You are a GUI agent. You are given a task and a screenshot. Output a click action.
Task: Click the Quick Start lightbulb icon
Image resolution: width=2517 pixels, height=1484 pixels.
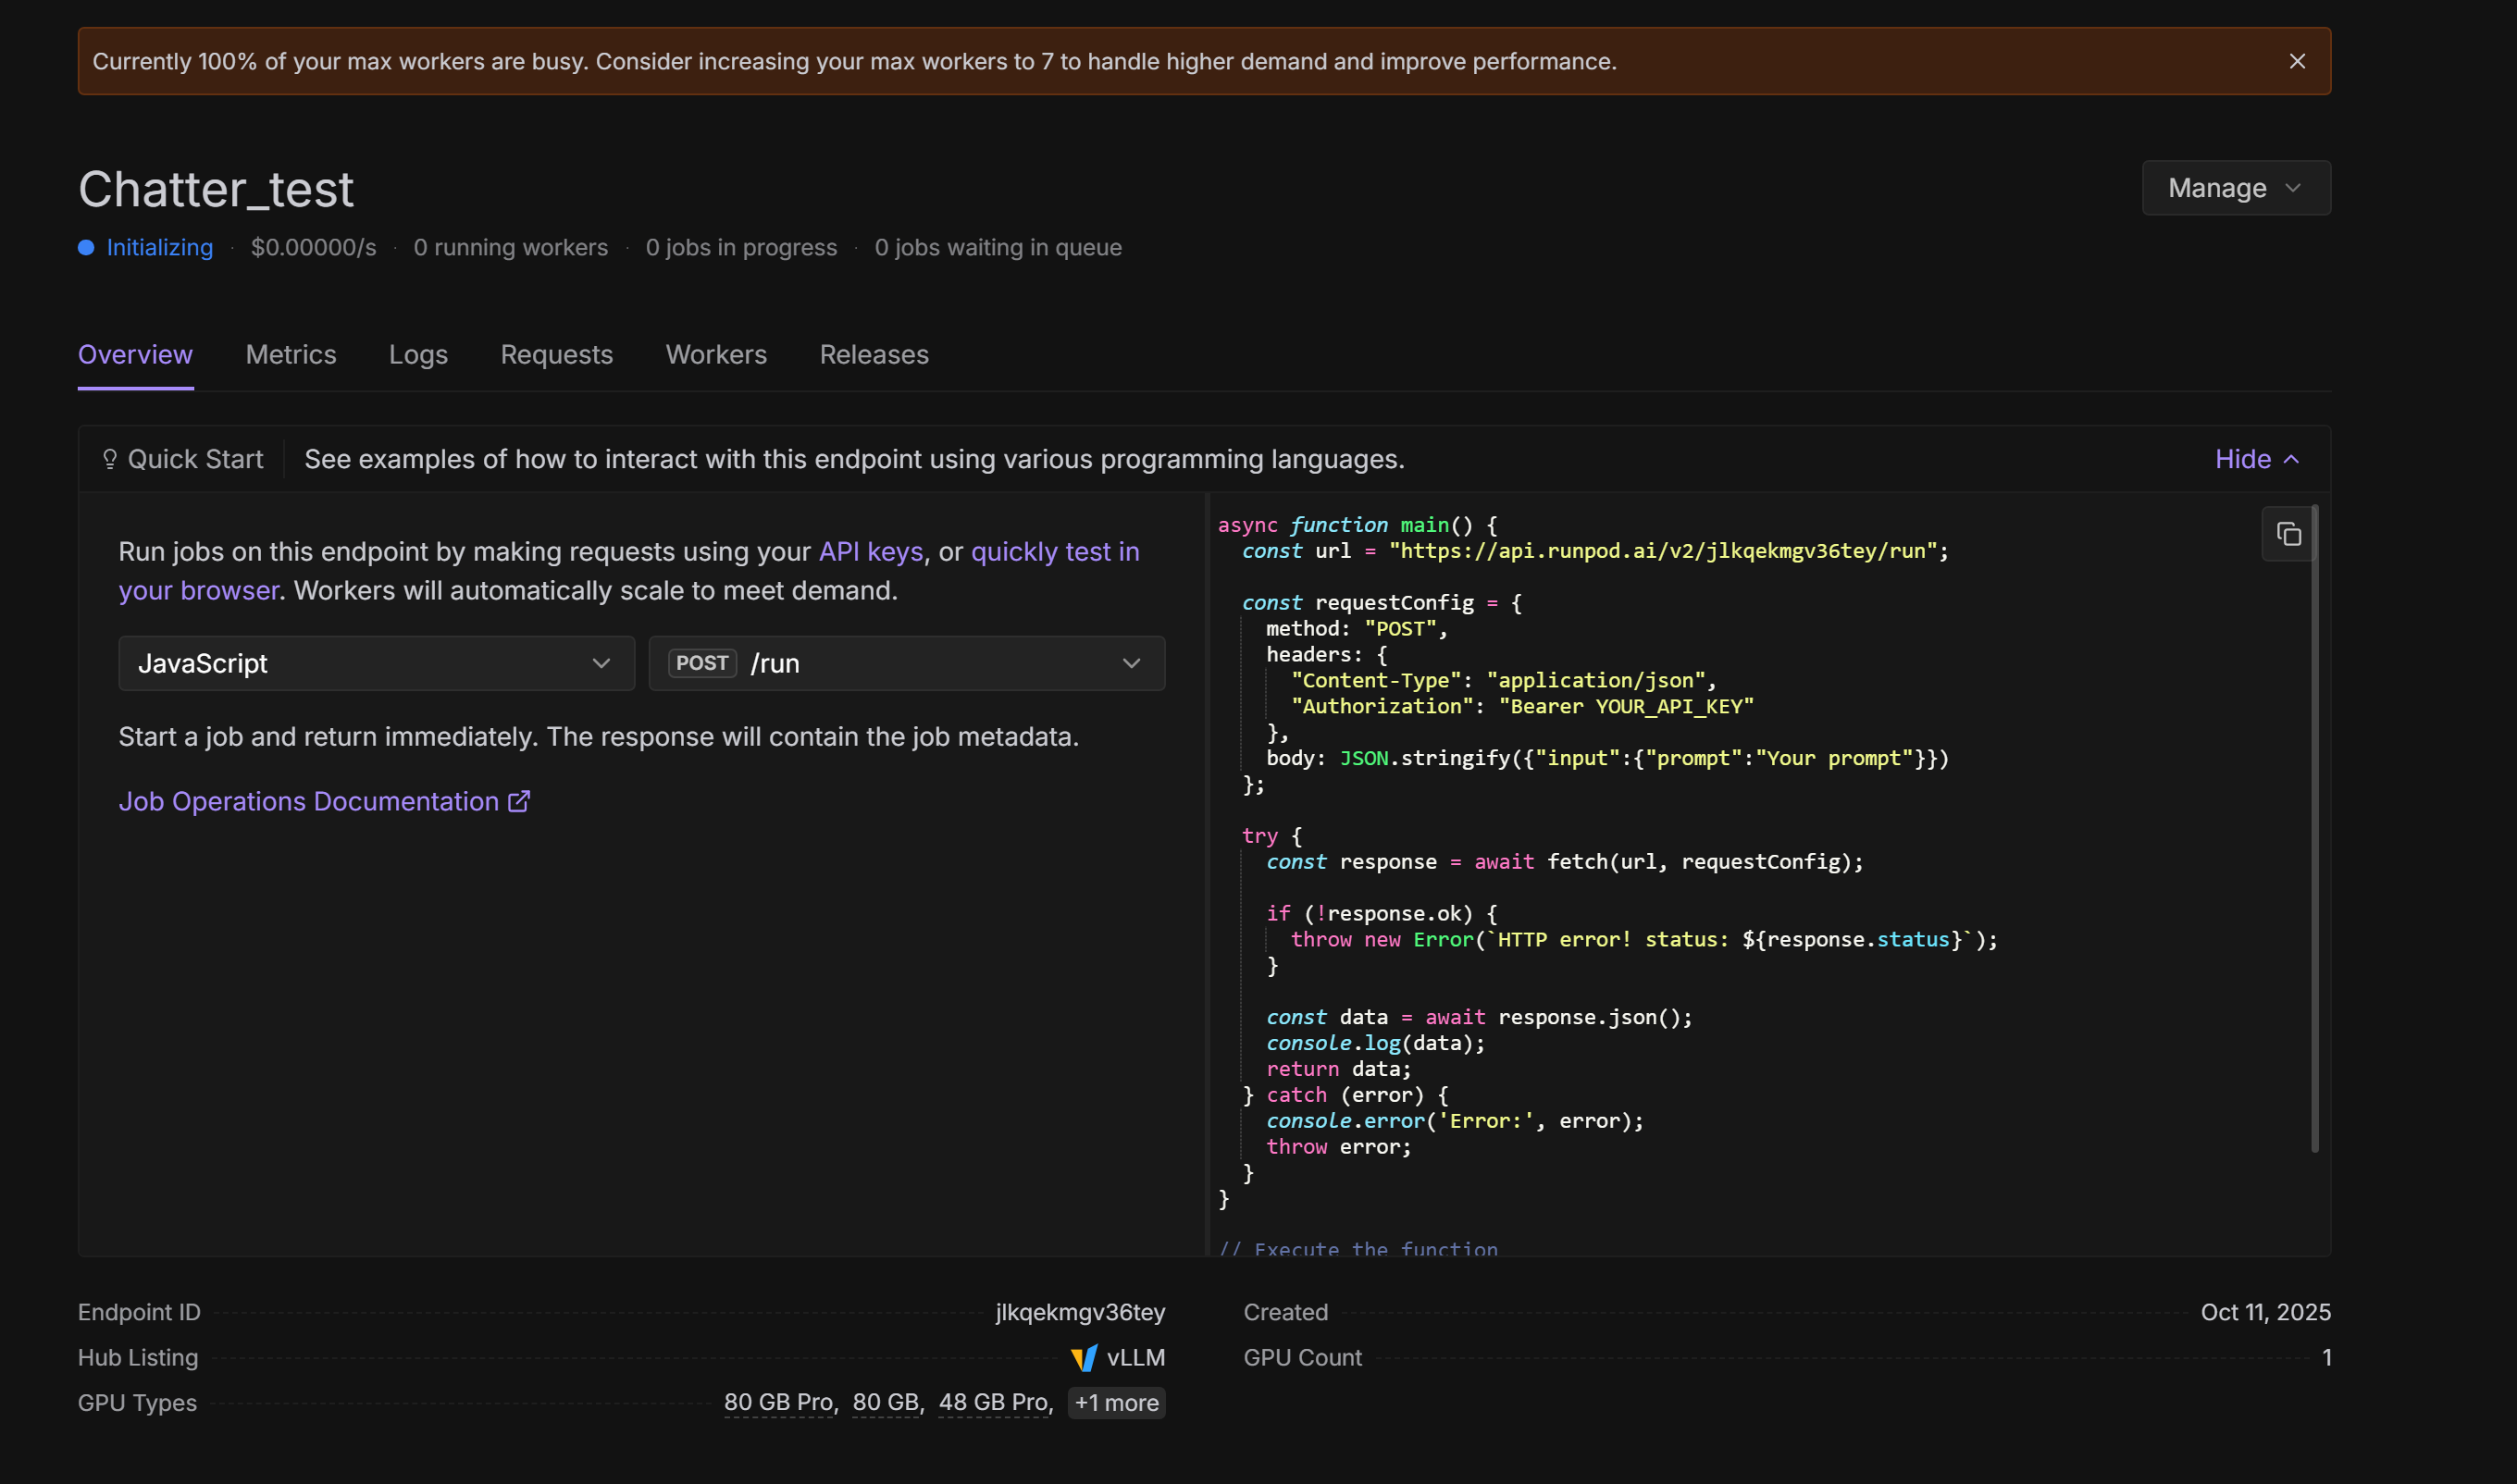coord(110,459)
